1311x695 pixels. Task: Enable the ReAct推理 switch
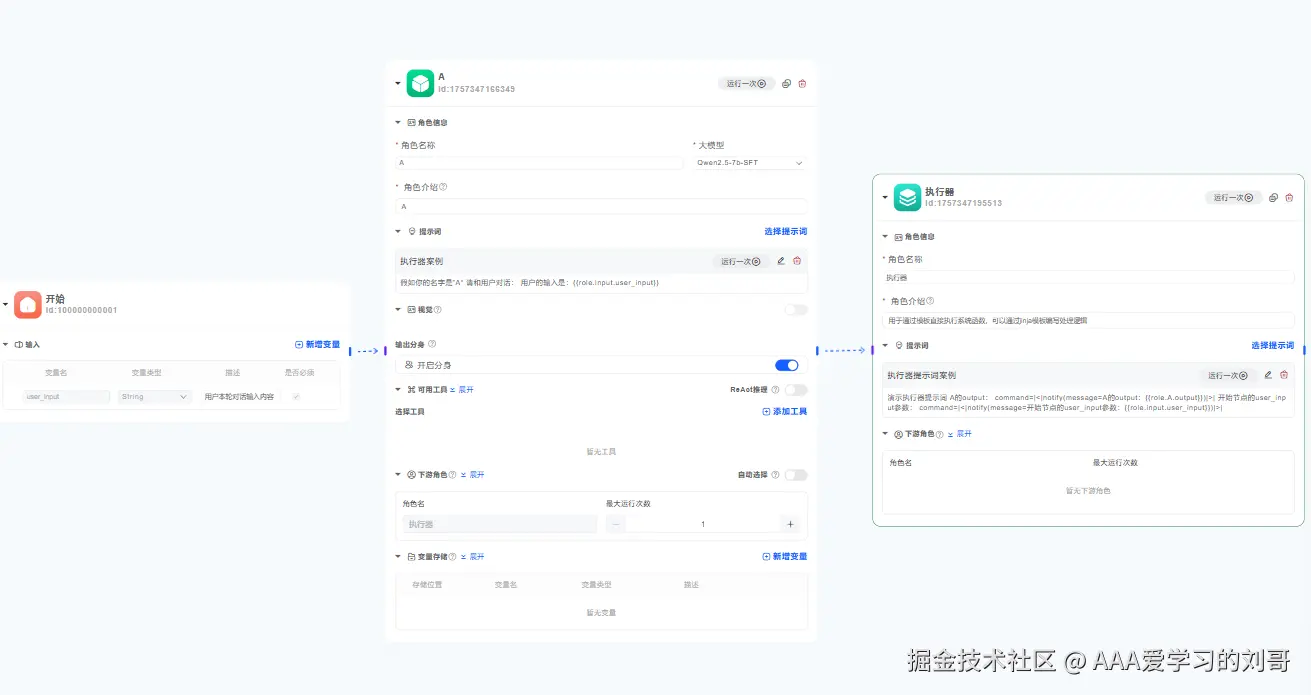pyautogui.click(x=796, y=390)
